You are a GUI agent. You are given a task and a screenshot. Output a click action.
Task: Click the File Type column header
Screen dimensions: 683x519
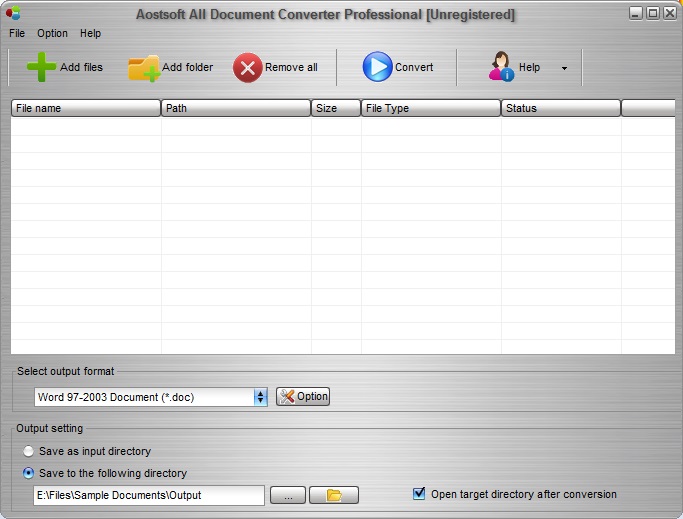[431, 108]
